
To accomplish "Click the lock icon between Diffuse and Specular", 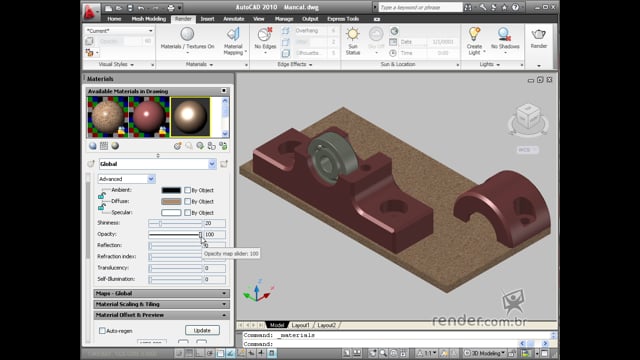I will (101, 207).
